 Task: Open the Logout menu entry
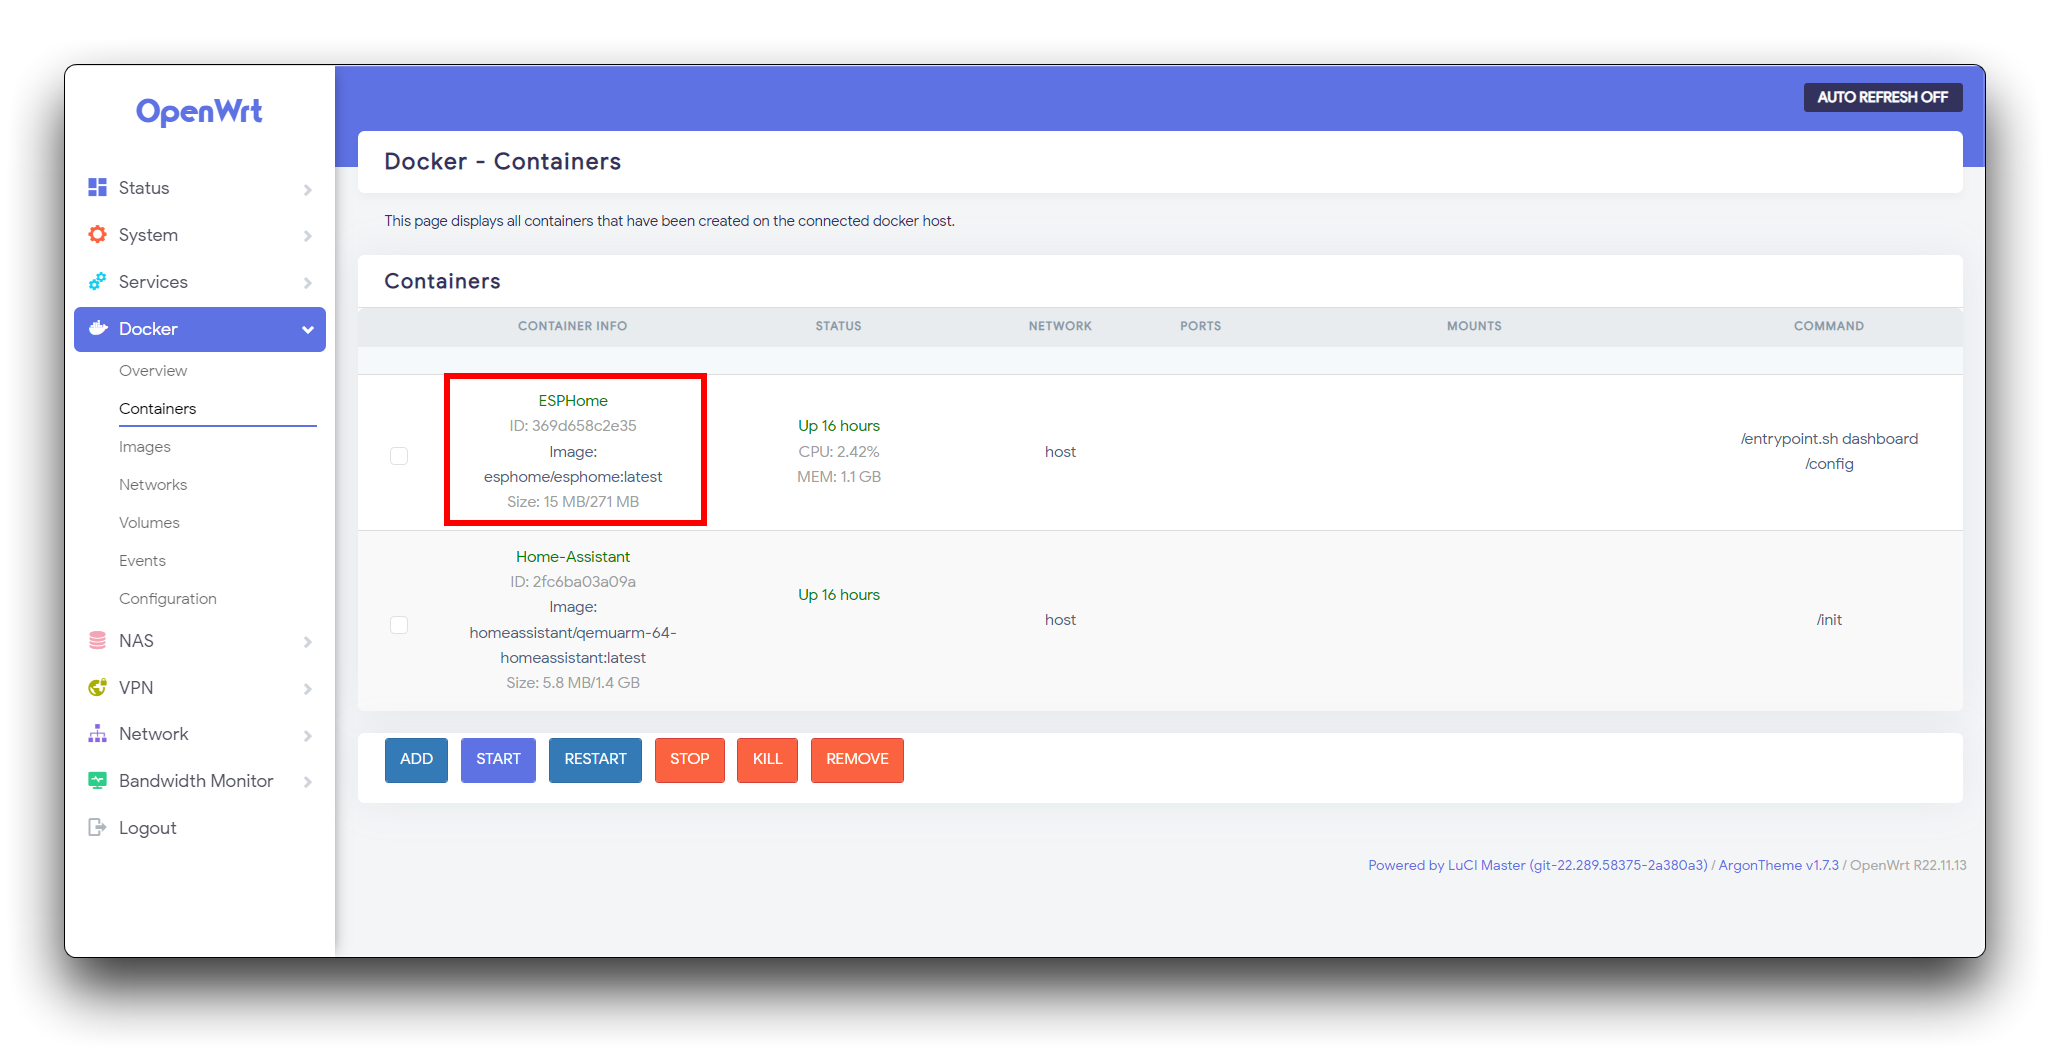pyautogui.click(x=147, y=827)
